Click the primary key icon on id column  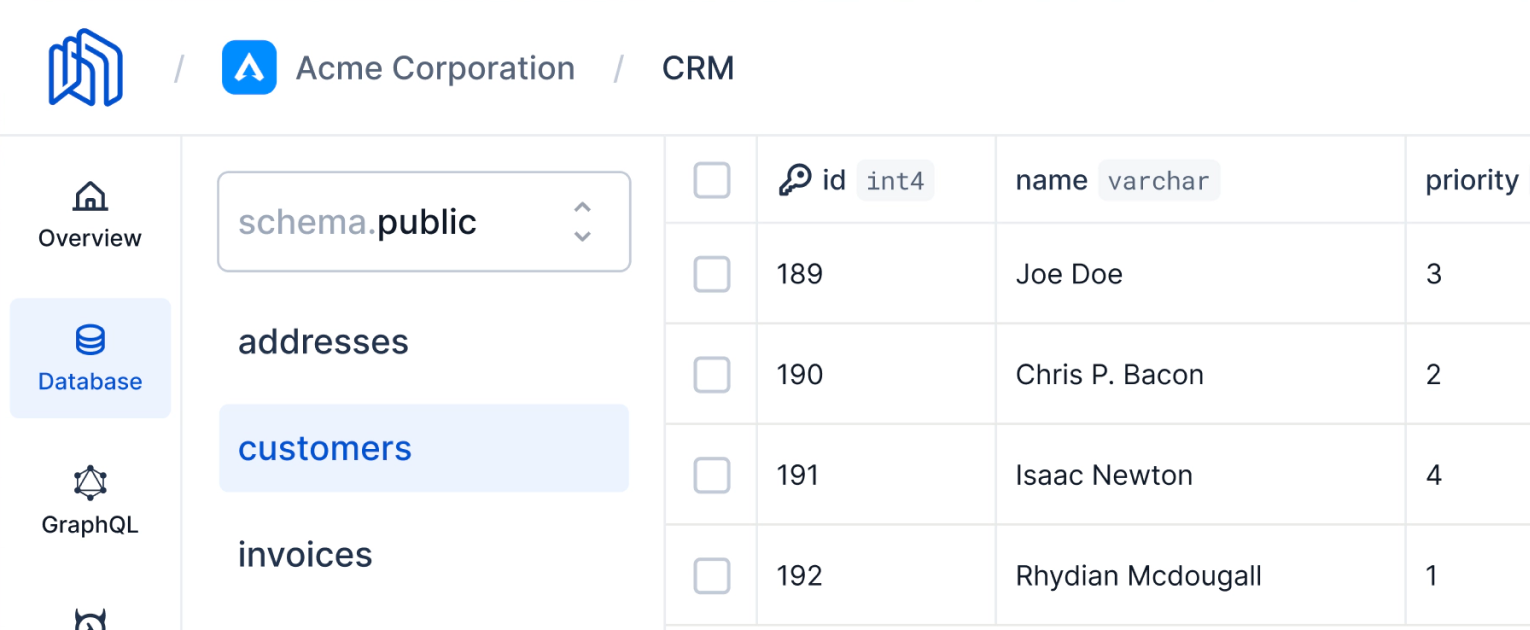[x=795, y=181]
